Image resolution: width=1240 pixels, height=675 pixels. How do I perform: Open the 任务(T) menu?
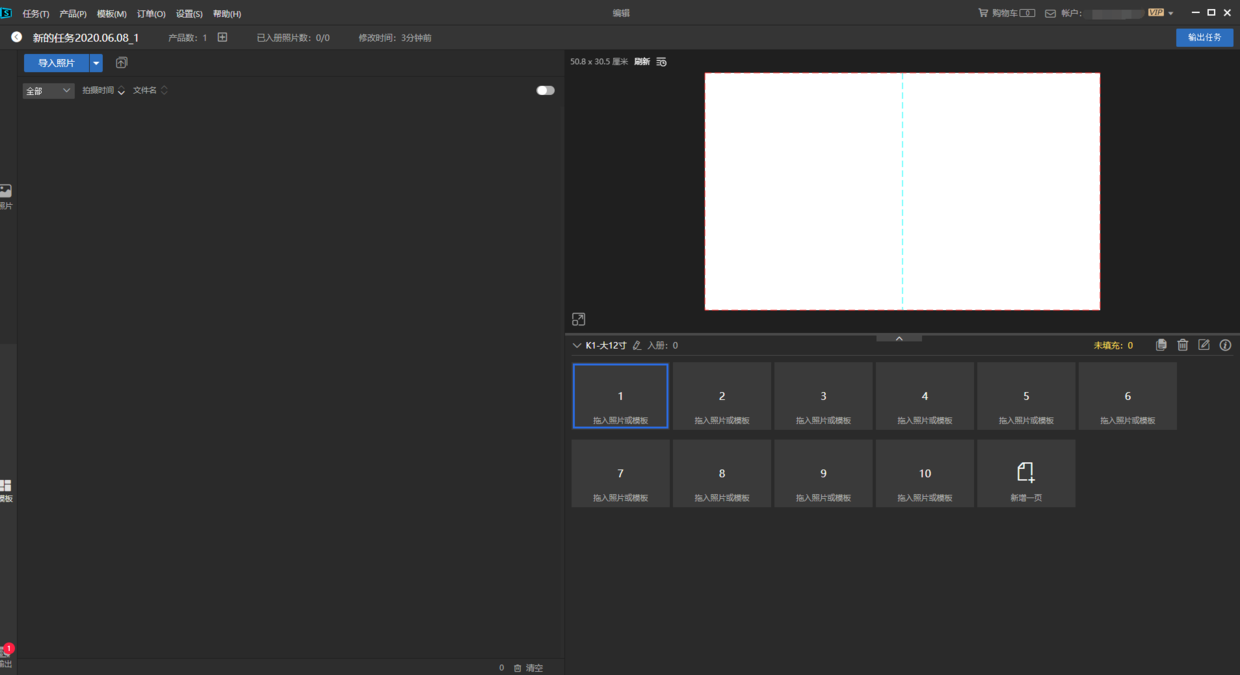click(x=36, y=14)
